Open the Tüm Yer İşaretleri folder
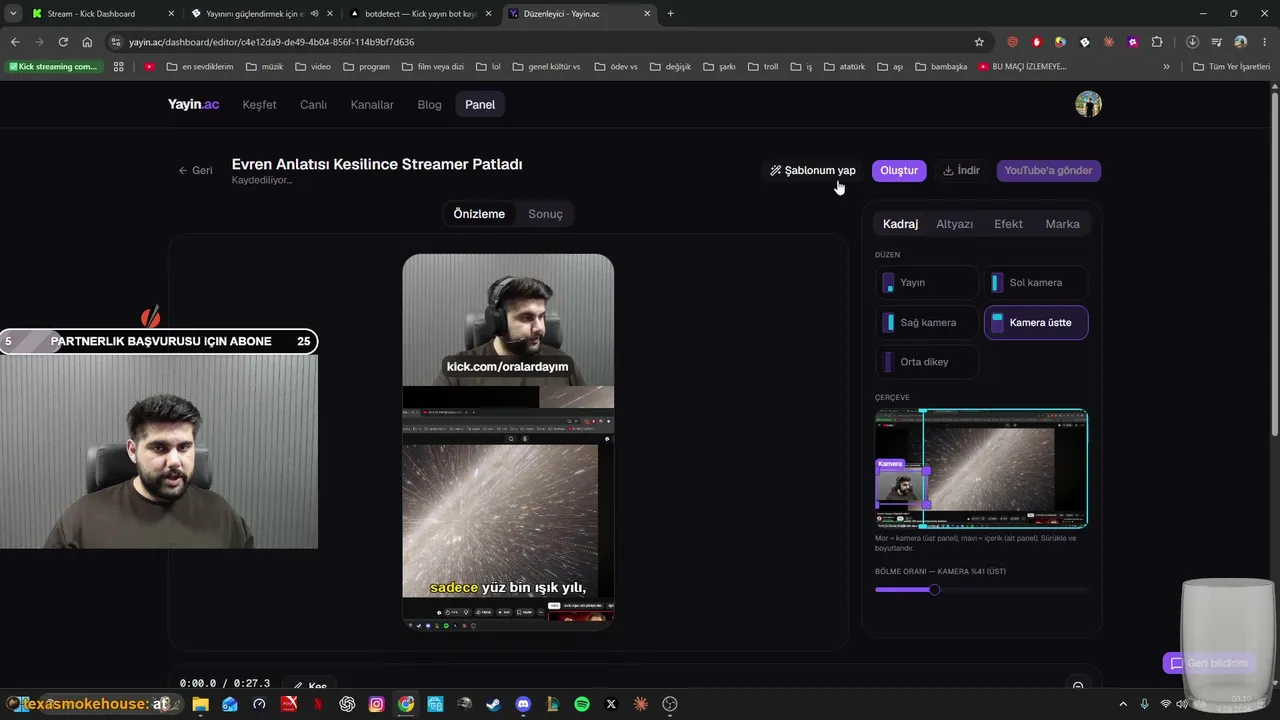The image size is (1280, 720). (1231, 67)
